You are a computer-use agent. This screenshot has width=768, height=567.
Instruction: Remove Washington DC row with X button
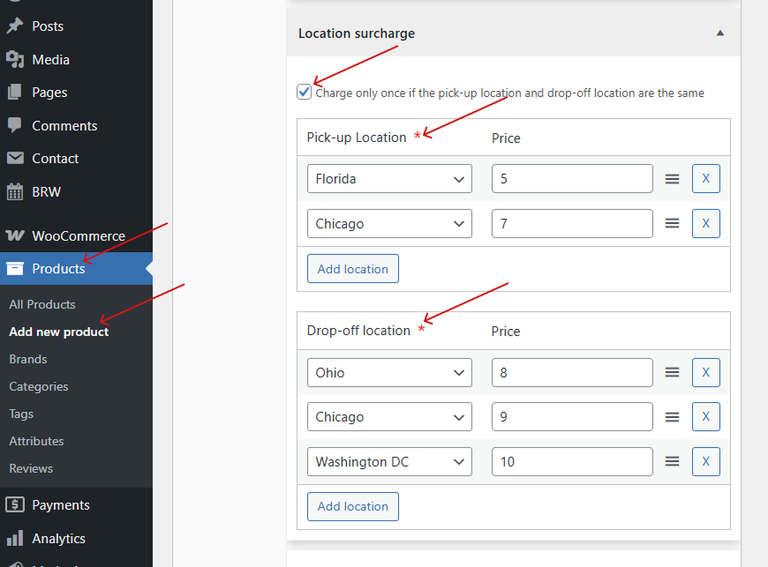tap(705, 461)
